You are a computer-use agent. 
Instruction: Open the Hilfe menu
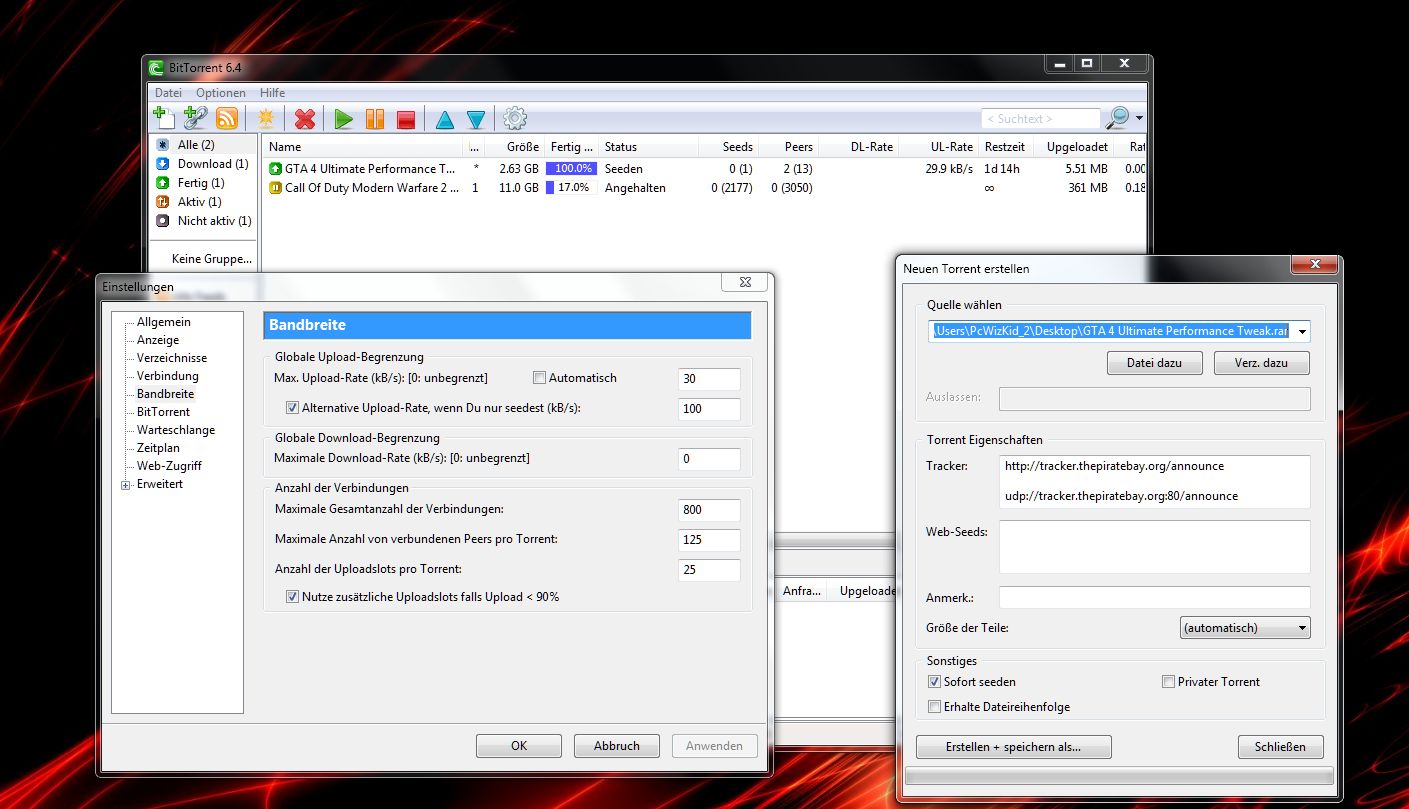[x=272, y=93]
